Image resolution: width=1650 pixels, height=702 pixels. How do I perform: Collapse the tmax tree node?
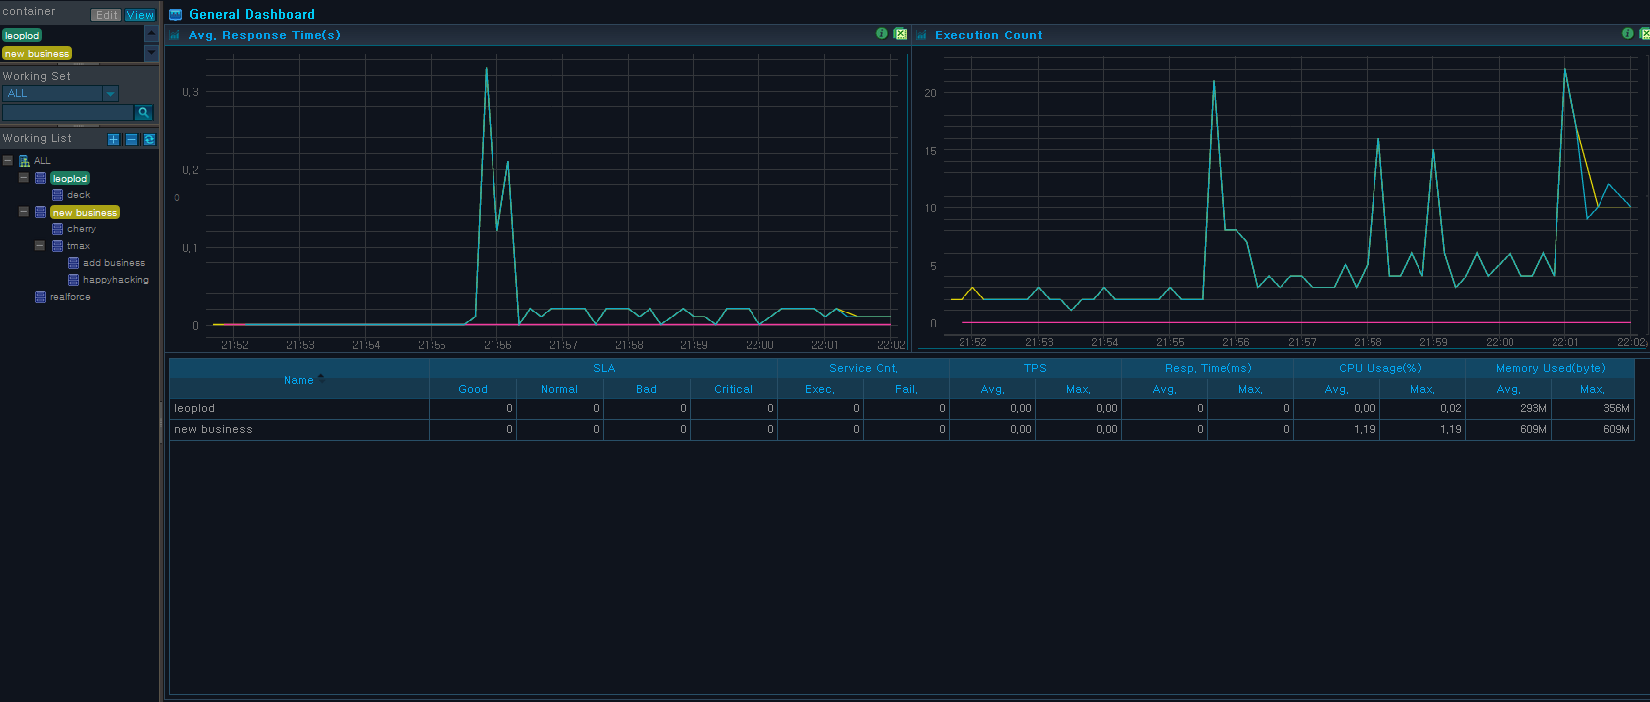coord(39,245)
